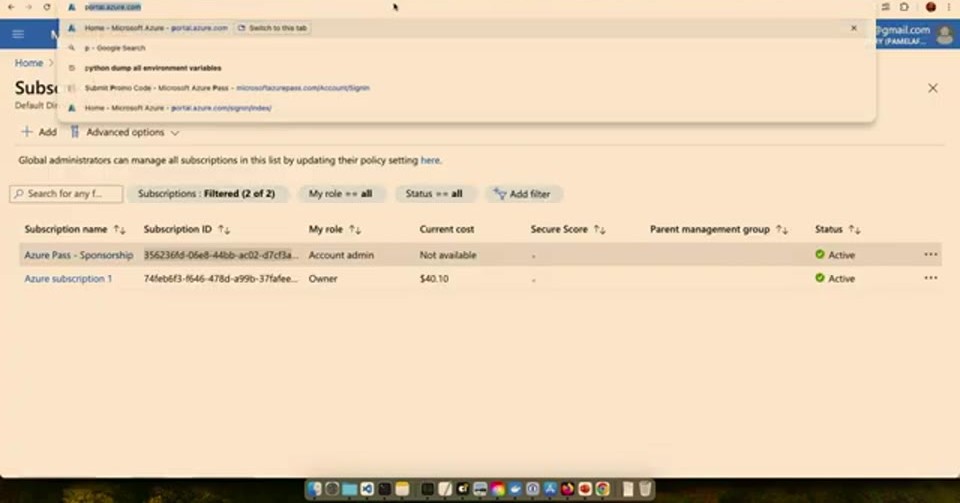Open the Azure Pass - Sponsorship subscription link
The height and width of the screenshot is (503, 960).
pyautogui.click(x=78, y=255)
